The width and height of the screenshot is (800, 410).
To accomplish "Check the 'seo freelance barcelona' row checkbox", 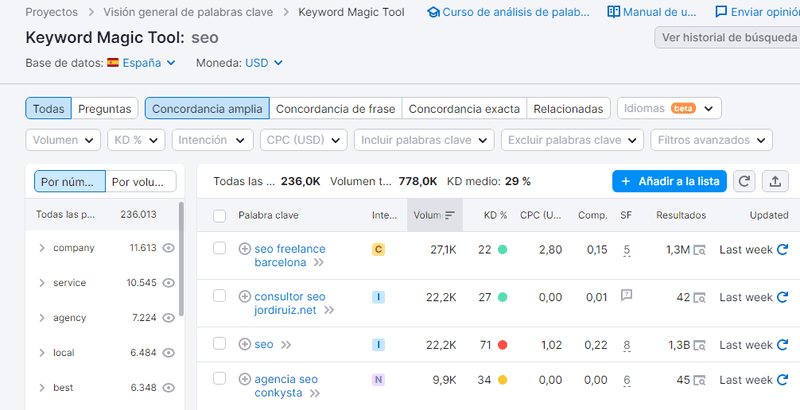I will pyautogui.click(x=219, y=248).
